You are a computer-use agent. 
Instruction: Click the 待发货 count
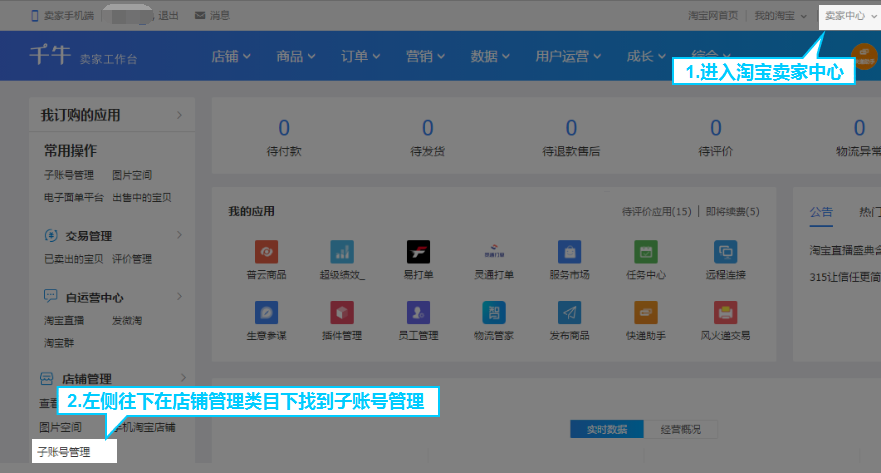(428, 128)
